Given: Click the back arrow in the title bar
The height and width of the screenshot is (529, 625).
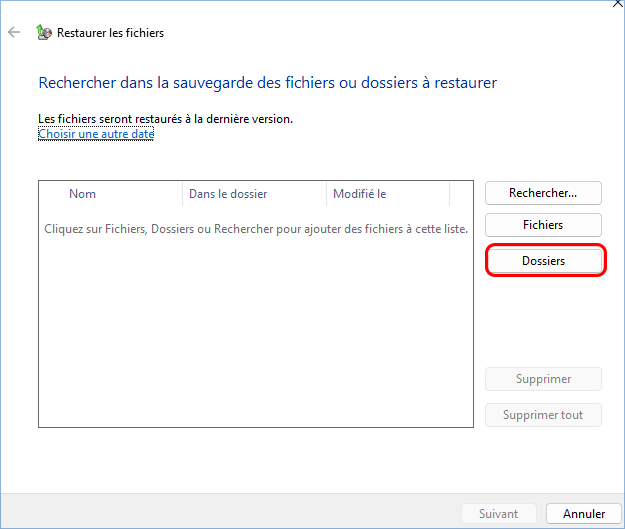Looking at the screenshot, I should pos(14,33).
